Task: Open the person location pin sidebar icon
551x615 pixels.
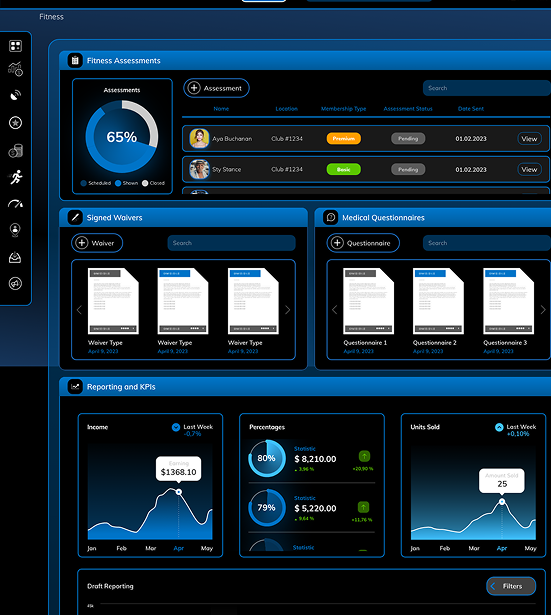Action: click(x=15, y=230)
